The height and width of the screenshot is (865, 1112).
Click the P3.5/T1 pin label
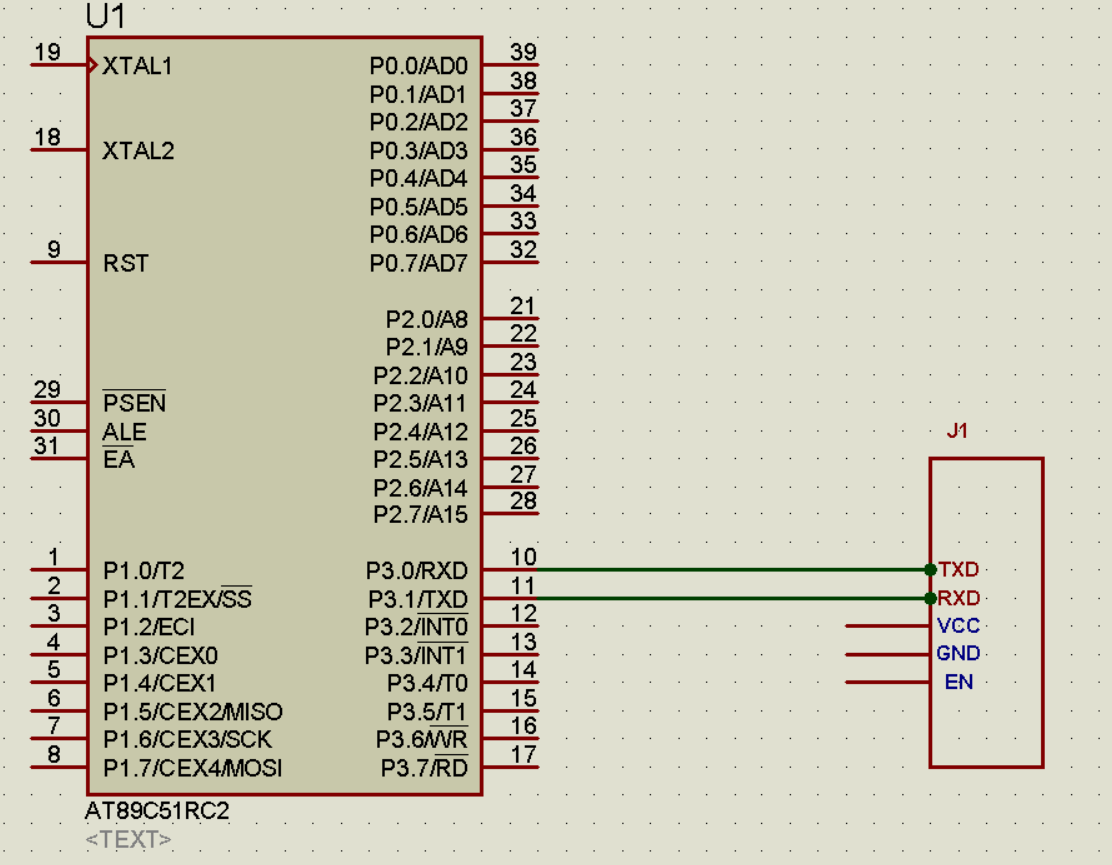(427, 711)
